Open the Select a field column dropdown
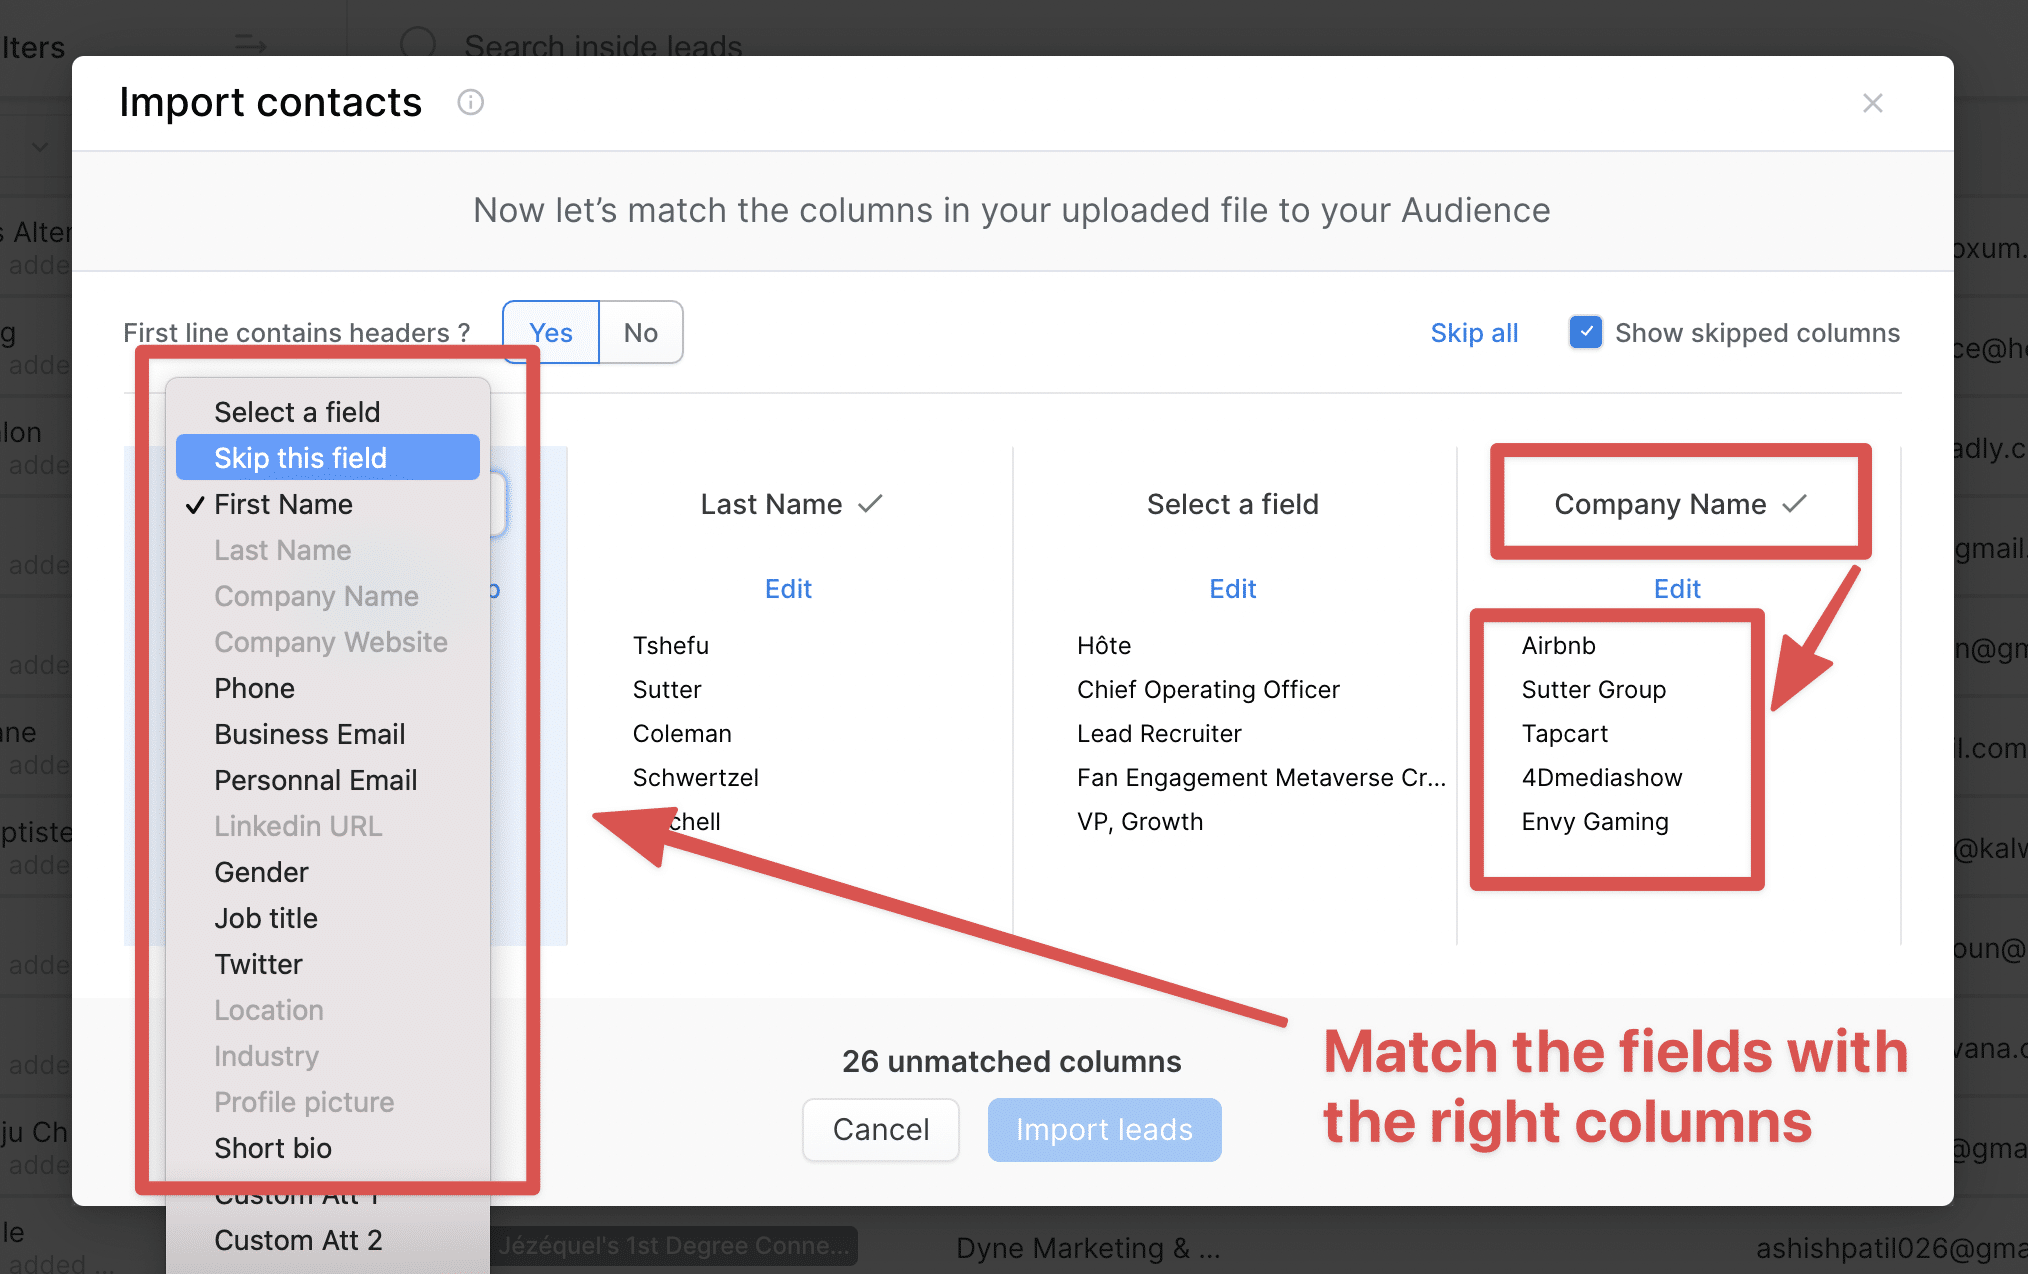The image size is (2028, 1274). click(1232, 504)
